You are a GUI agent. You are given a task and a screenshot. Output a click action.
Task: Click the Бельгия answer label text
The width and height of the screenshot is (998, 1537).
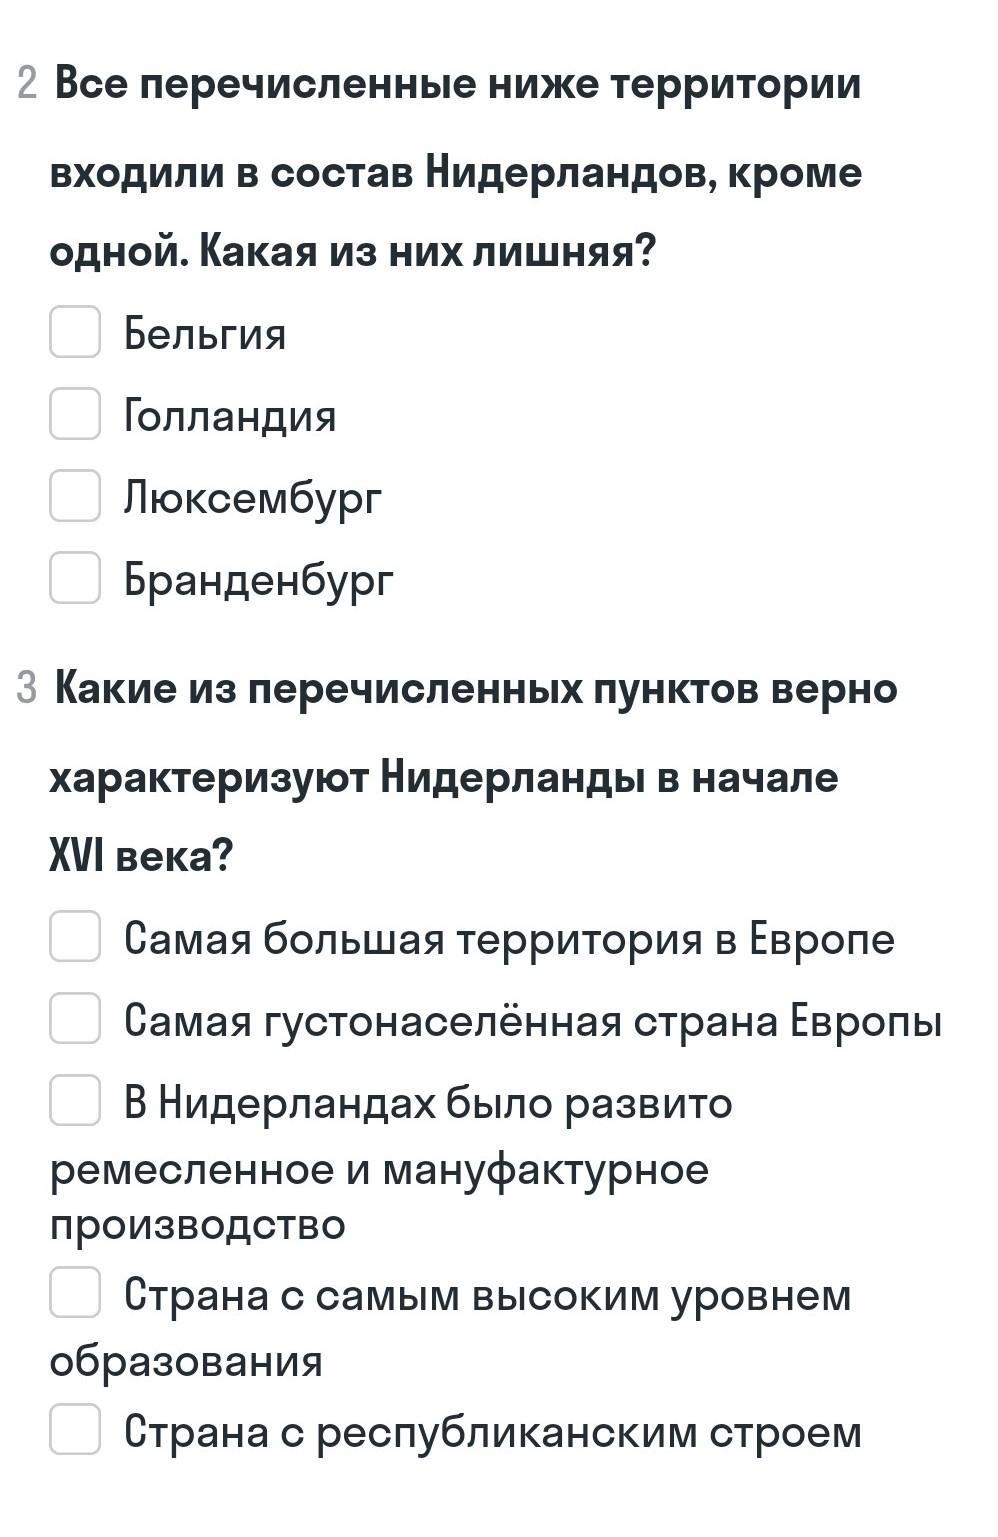[x=205, y=334]
